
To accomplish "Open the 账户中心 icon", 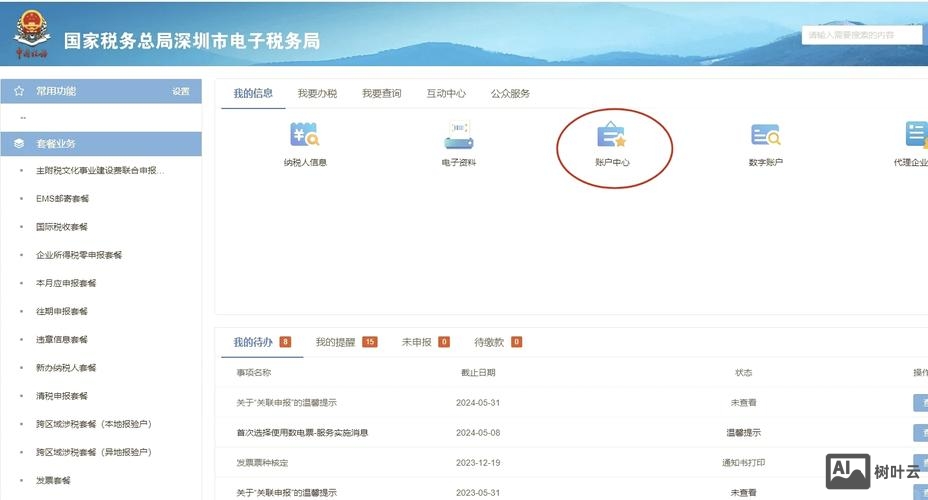I will coord(612,135).
